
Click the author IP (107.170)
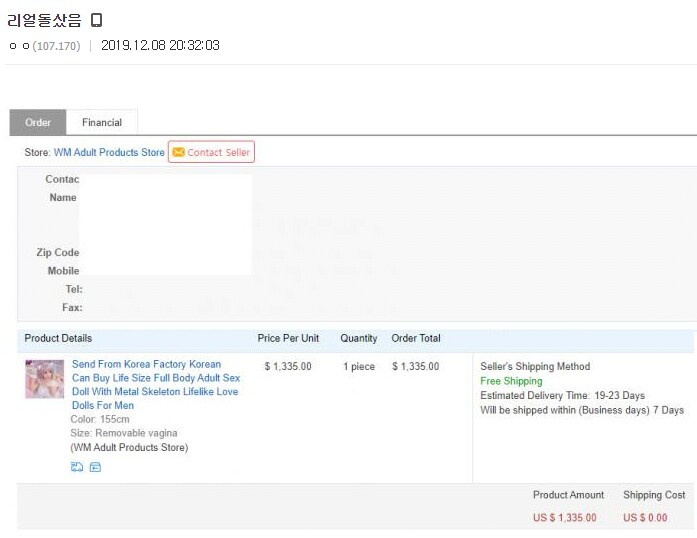coord(56,46)
